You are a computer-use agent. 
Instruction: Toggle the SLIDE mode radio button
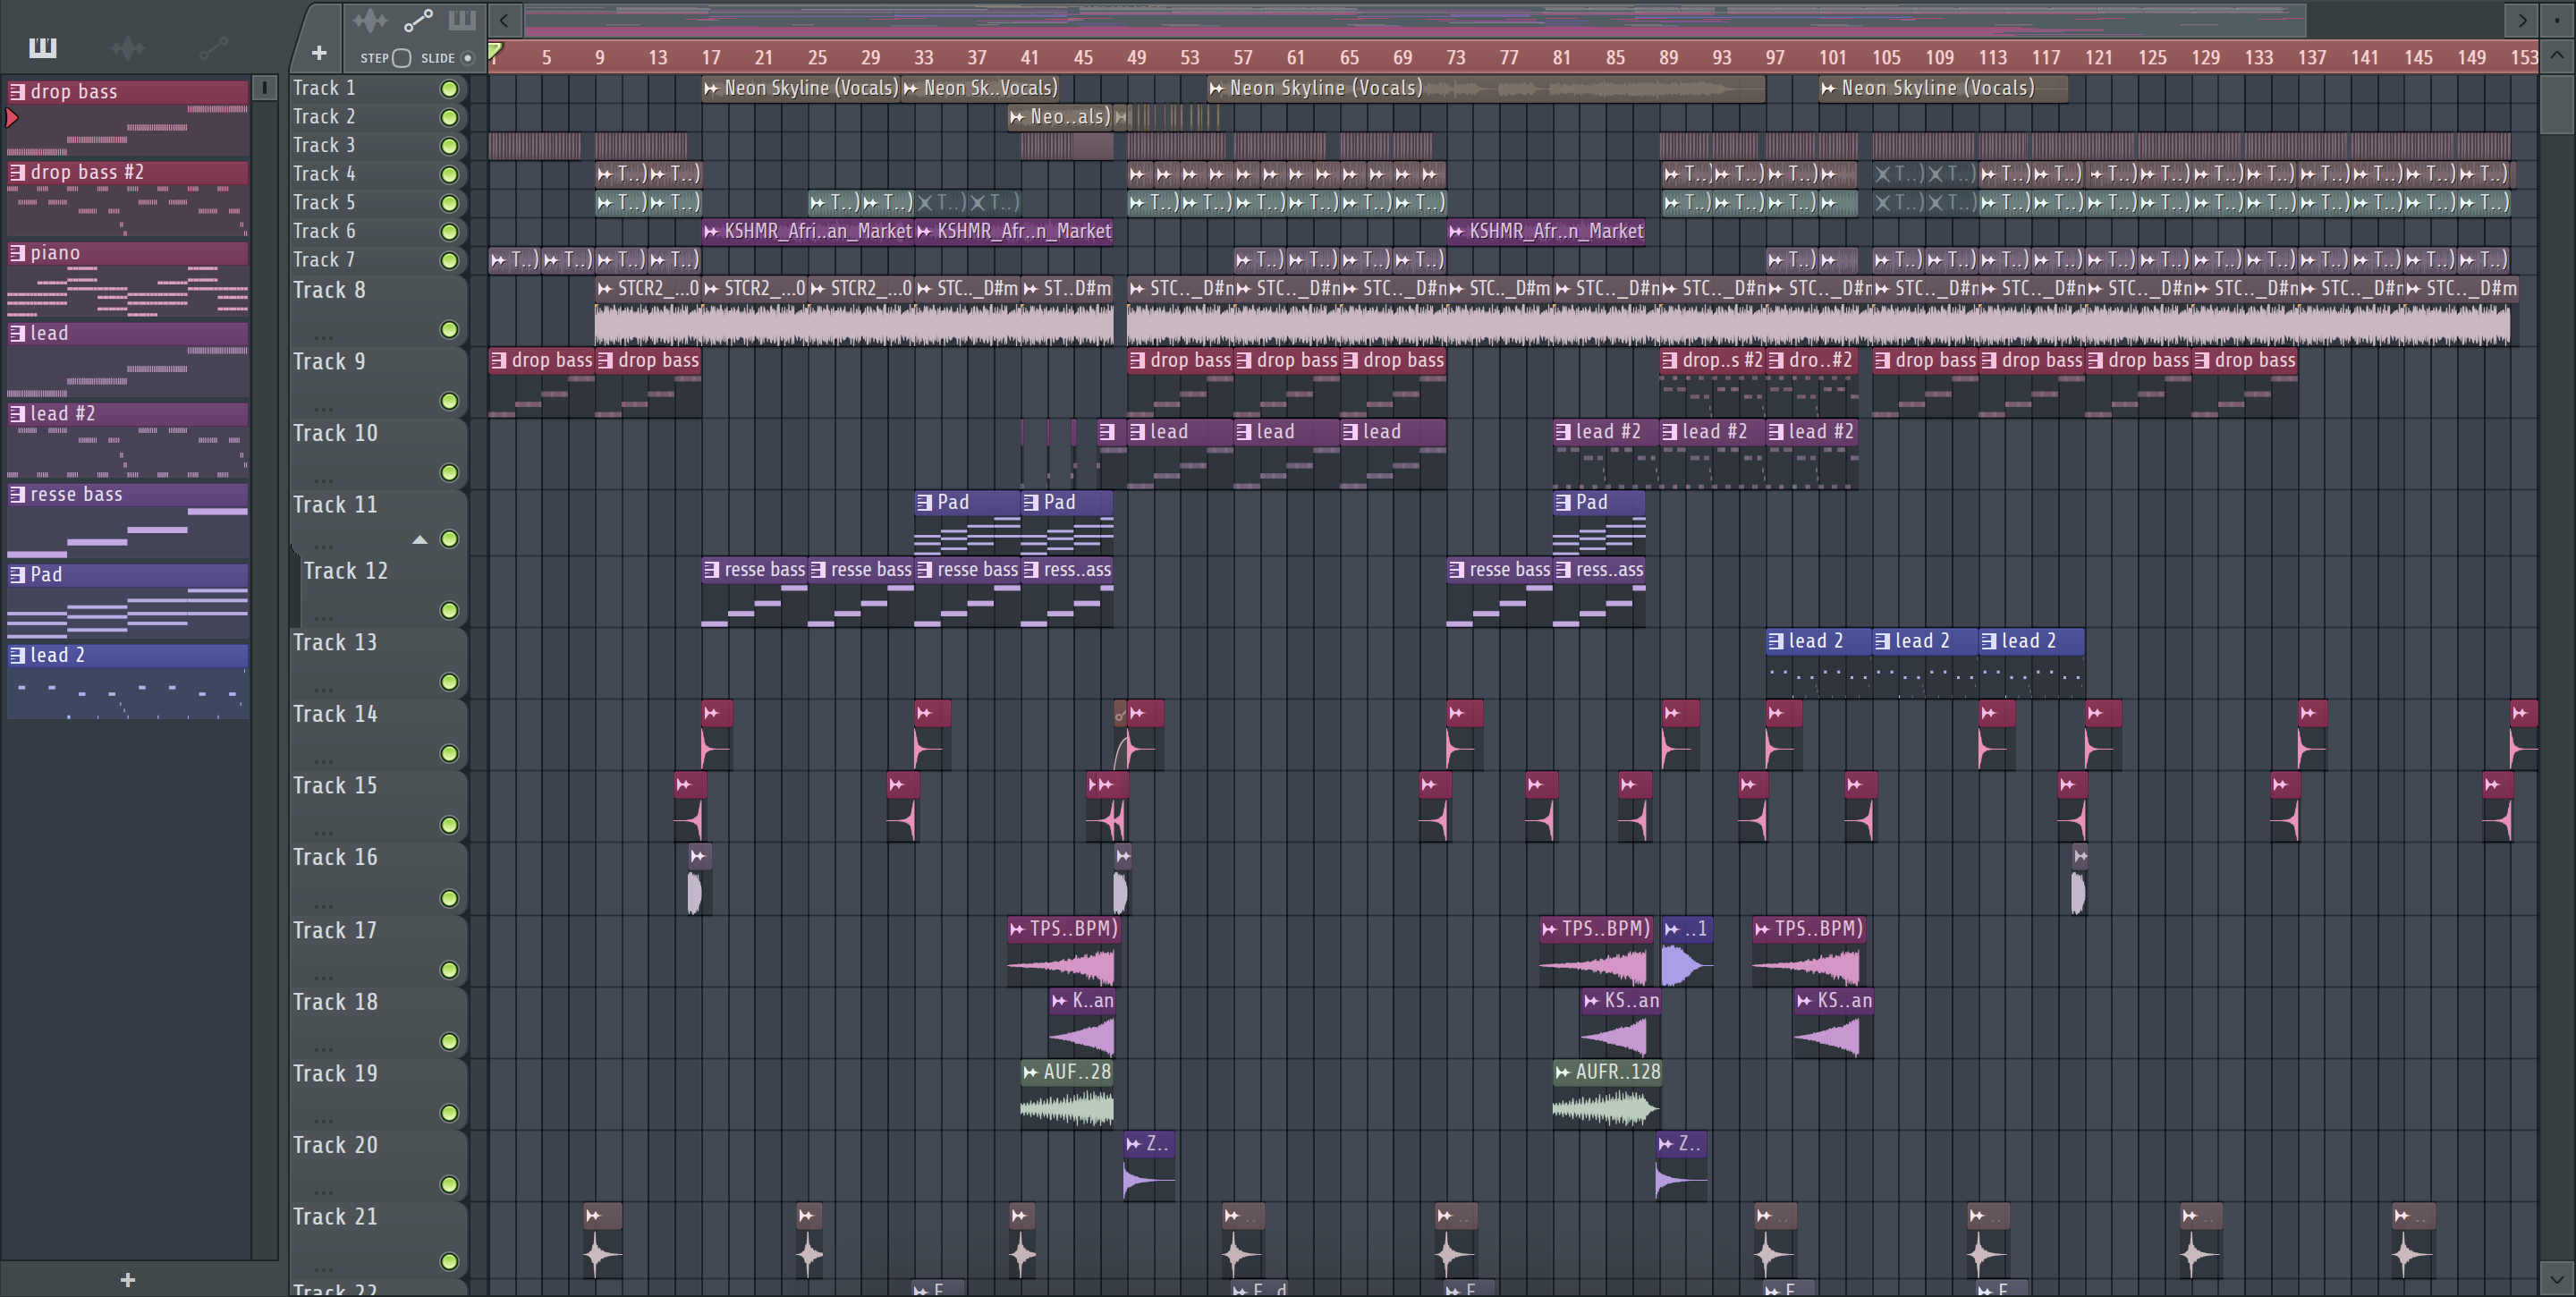pos(467,58)
